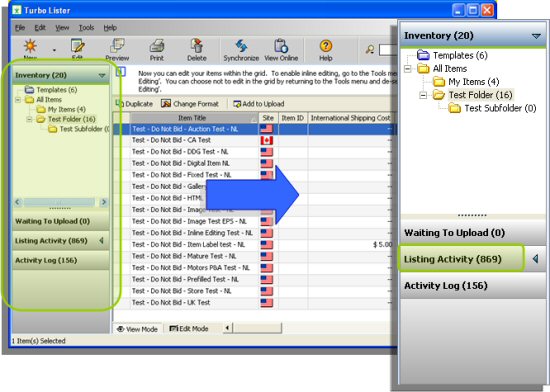
Task: Switch to the View Mode tab
Action: [x=137, y=329]
